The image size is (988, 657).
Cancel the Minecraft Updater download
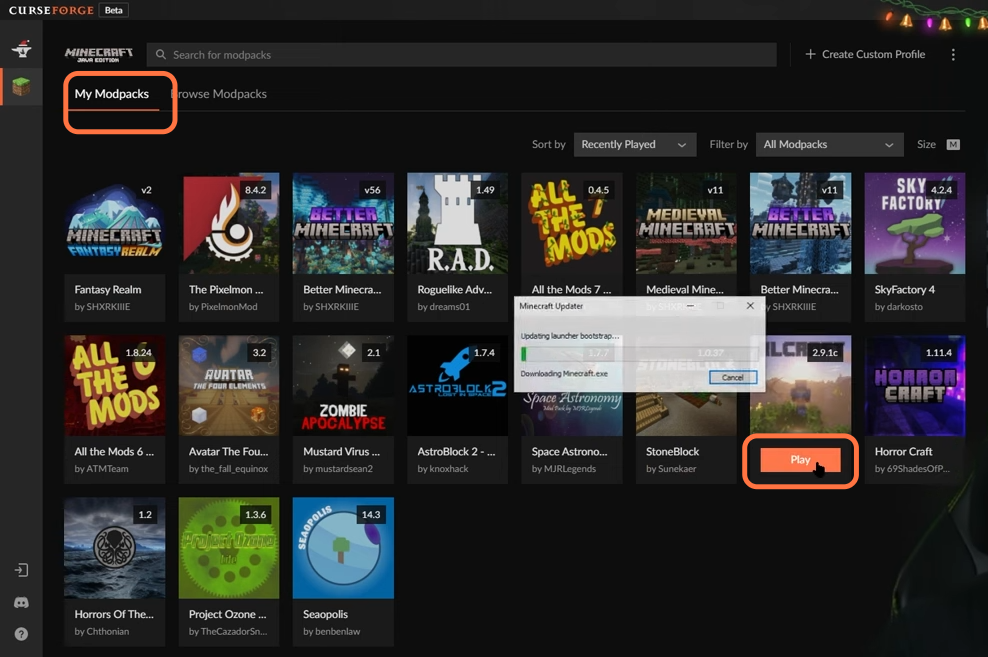point(732,377)
